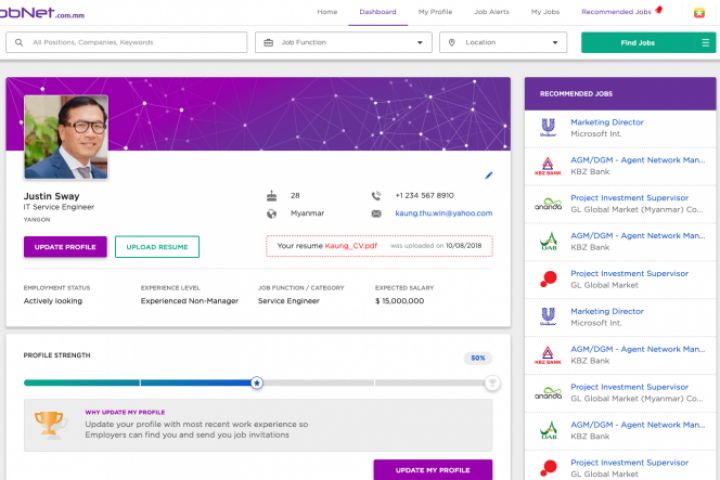Image resolution: width=720 pixels, height=480 pixels.
Task: Click the first ananda logo icon
Action: (x=548, y=204)
